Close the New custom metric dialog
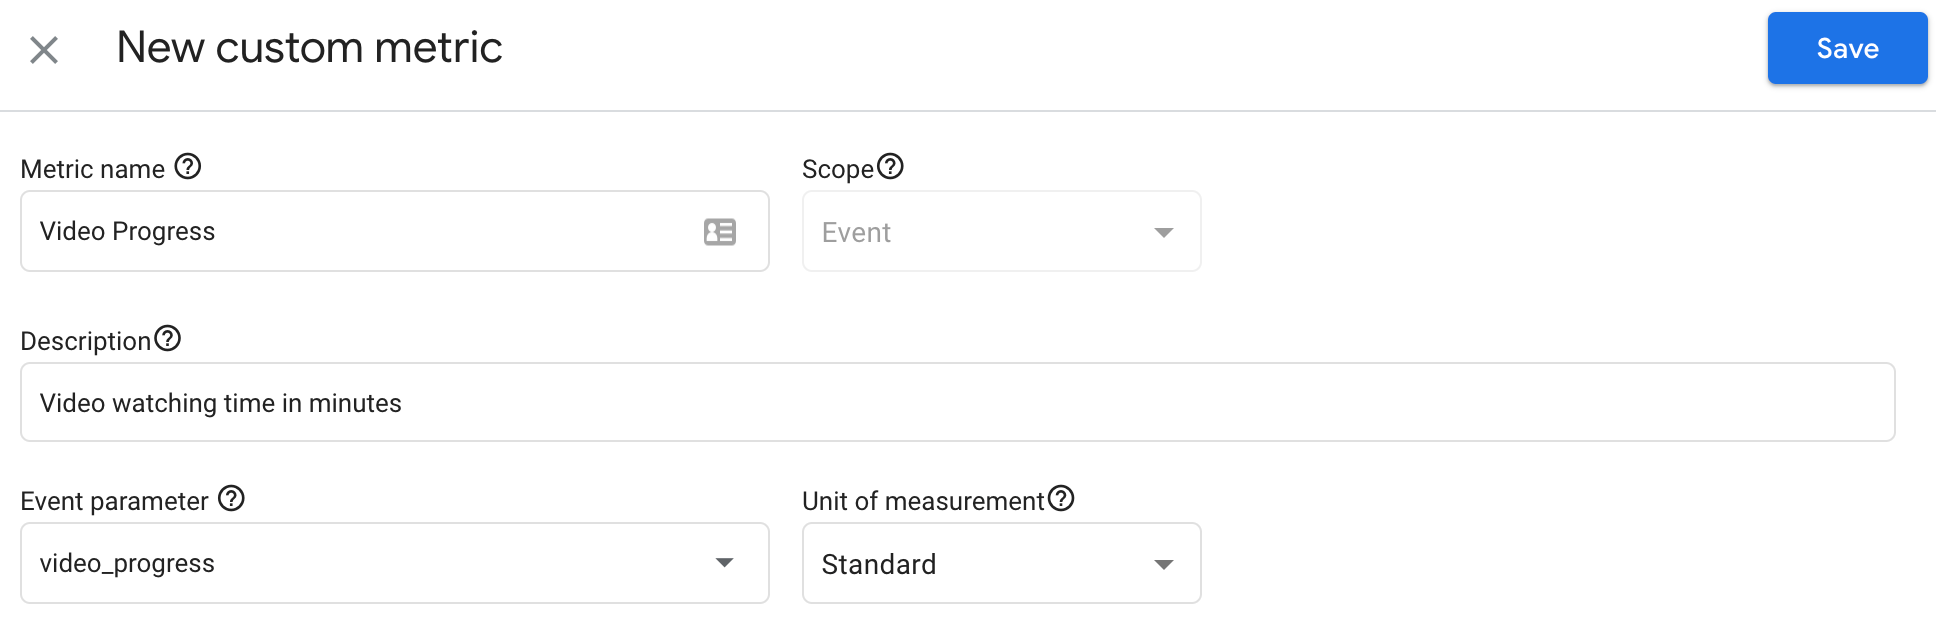The width and height of the screenshot is (1936, 640). point(42,48)
